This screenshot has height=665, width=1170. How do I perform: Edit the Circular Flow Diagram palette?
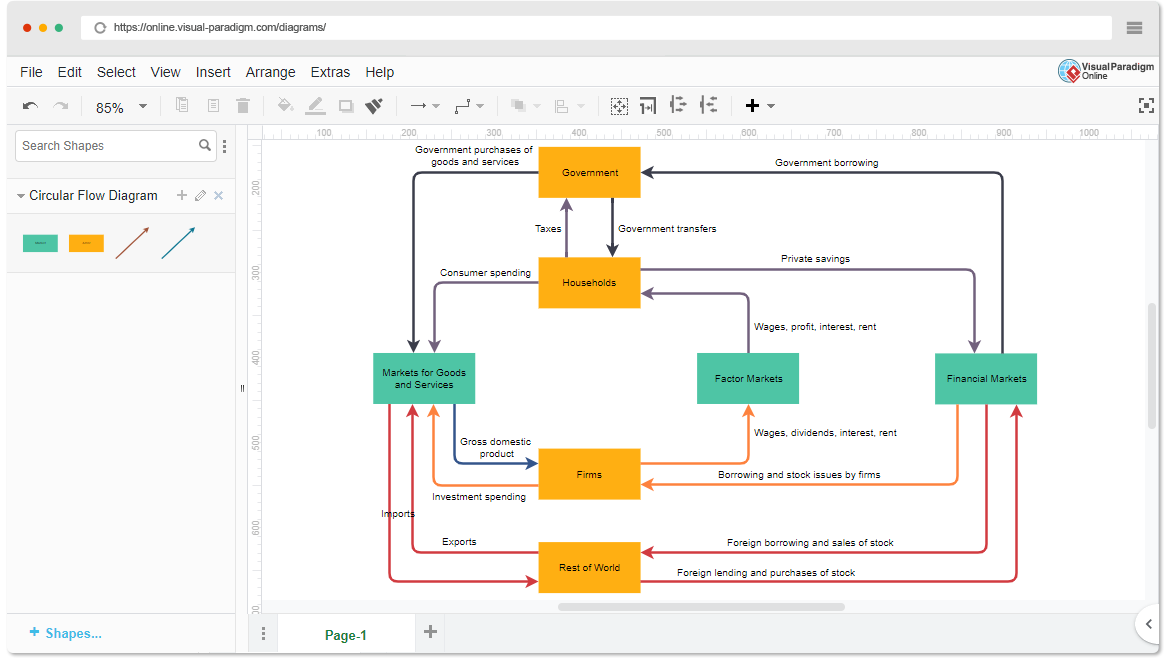pos(200,196)
